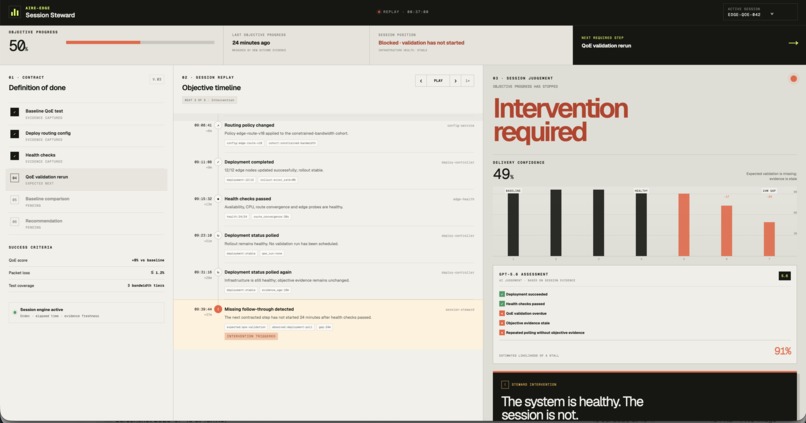
Task: Open the active session dropdown
Action: (x=760, y=12)
